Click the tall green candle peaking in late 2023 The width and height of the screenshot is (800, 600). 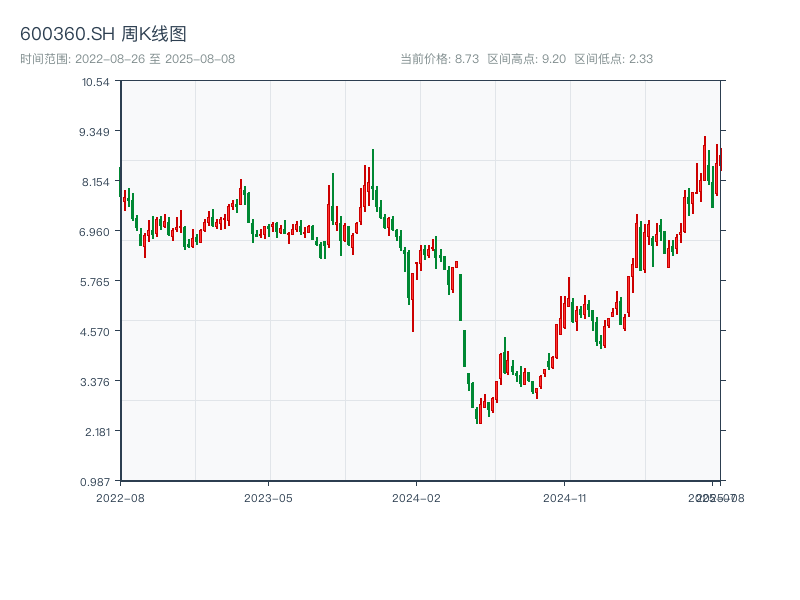pyautogui.click(x=373, y=172)
